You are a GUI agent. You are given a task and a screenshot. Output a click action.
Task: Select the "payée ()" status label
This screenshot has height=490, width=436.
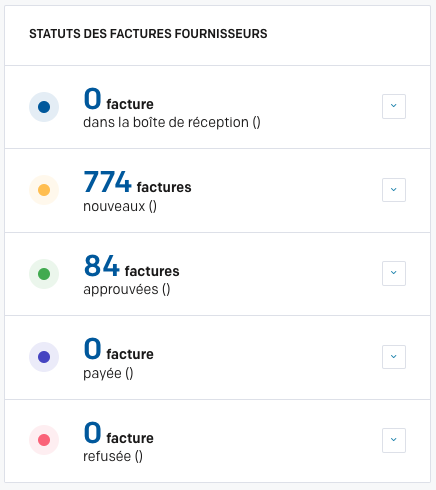coord(108,373)
